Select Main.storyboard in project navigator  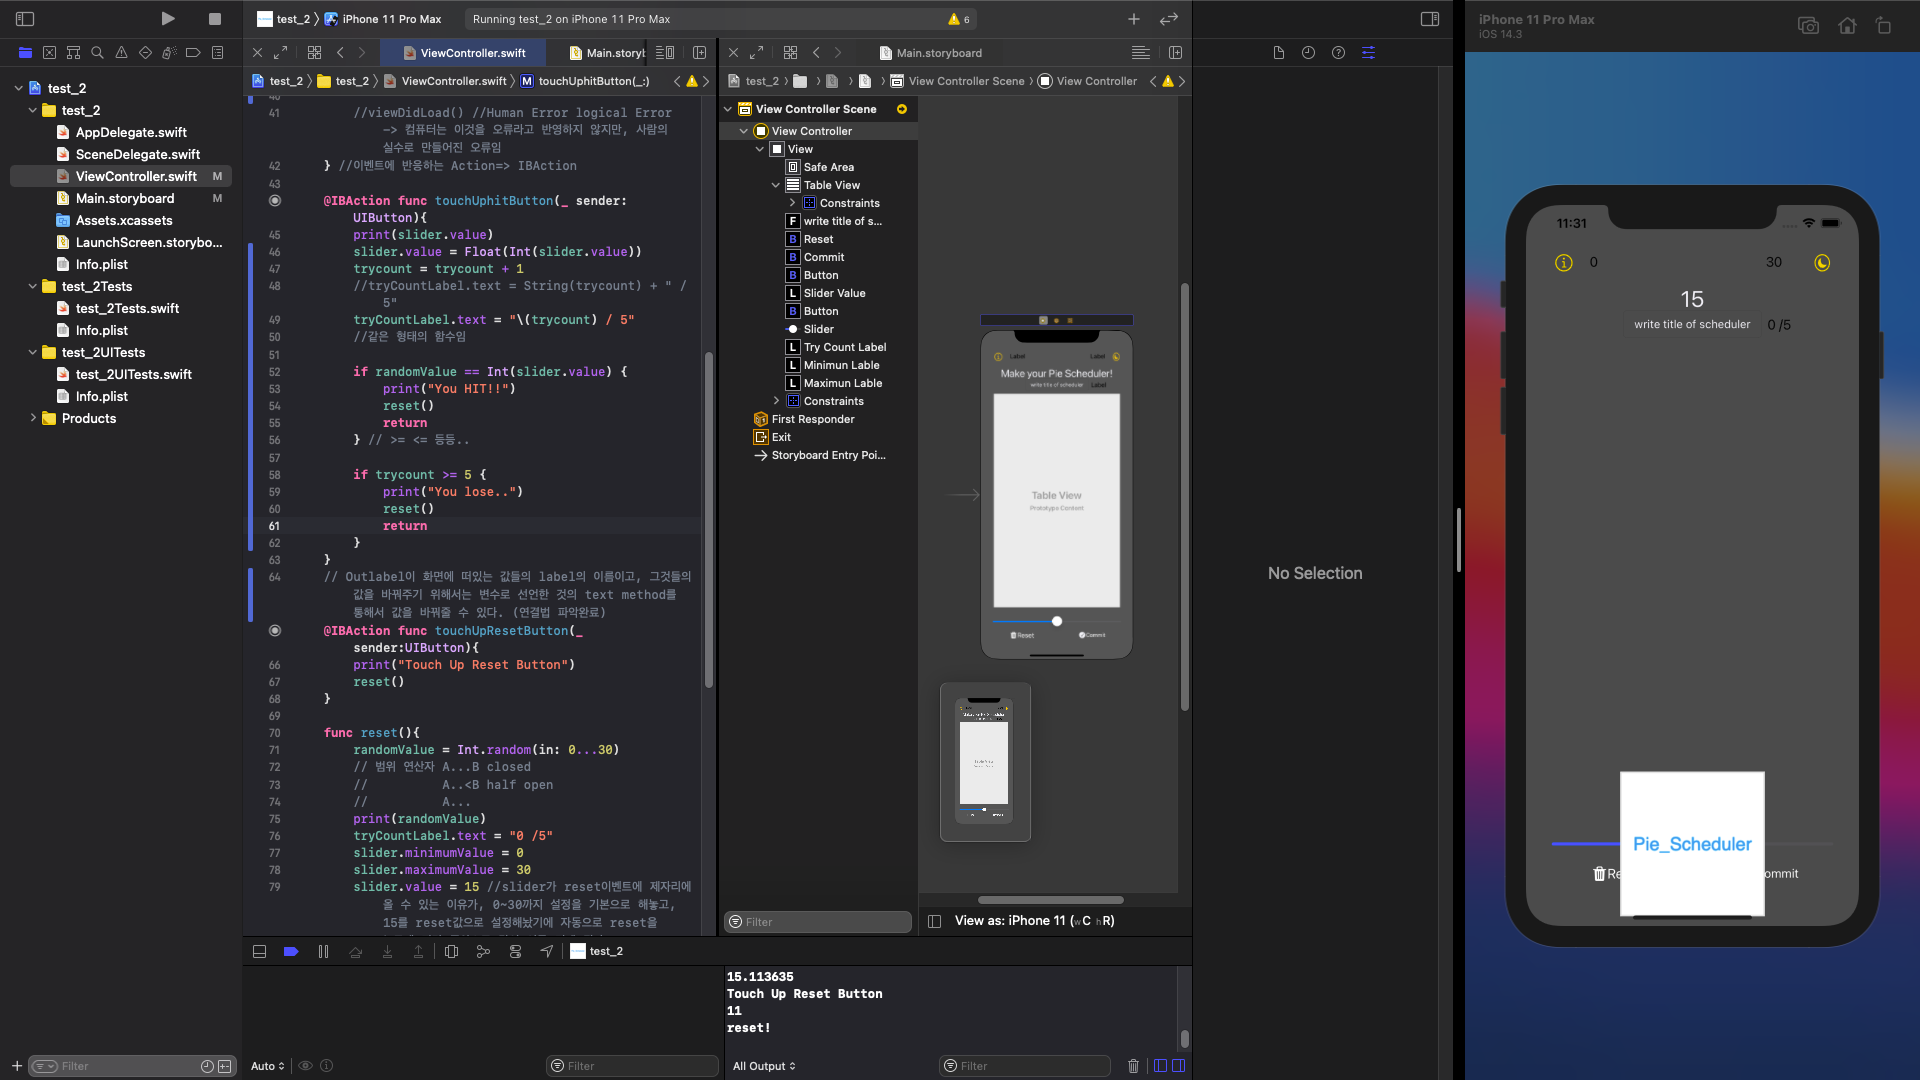point(125,198)
